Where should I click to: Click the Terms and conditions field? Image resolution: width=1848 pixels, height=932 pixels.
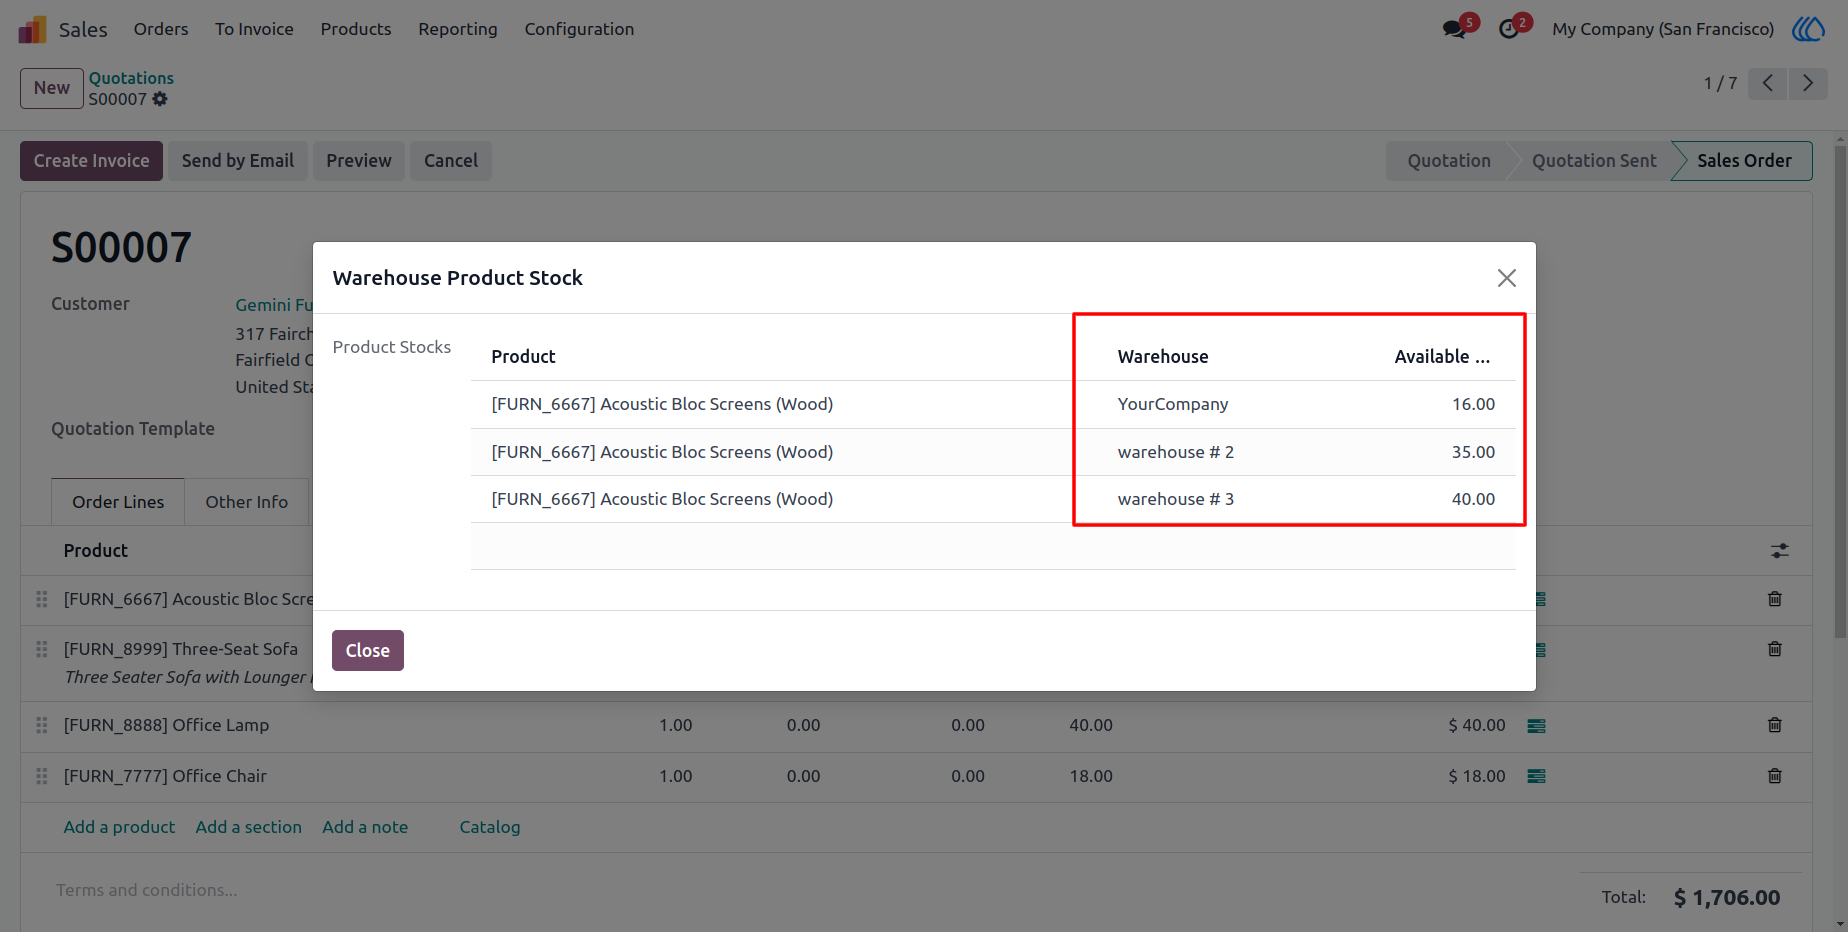tap(147, 890)
